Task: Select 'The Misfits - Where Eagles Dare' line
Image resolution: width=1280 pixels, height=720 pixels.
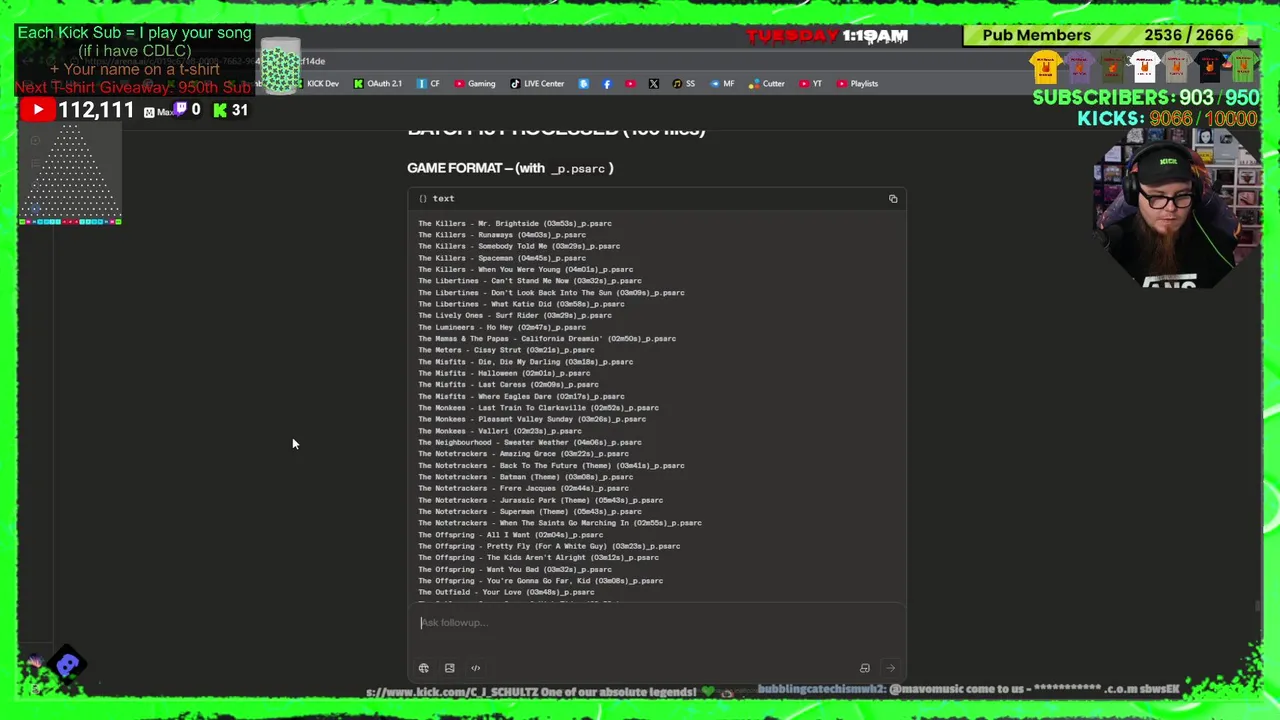Action: pos(521,397)
